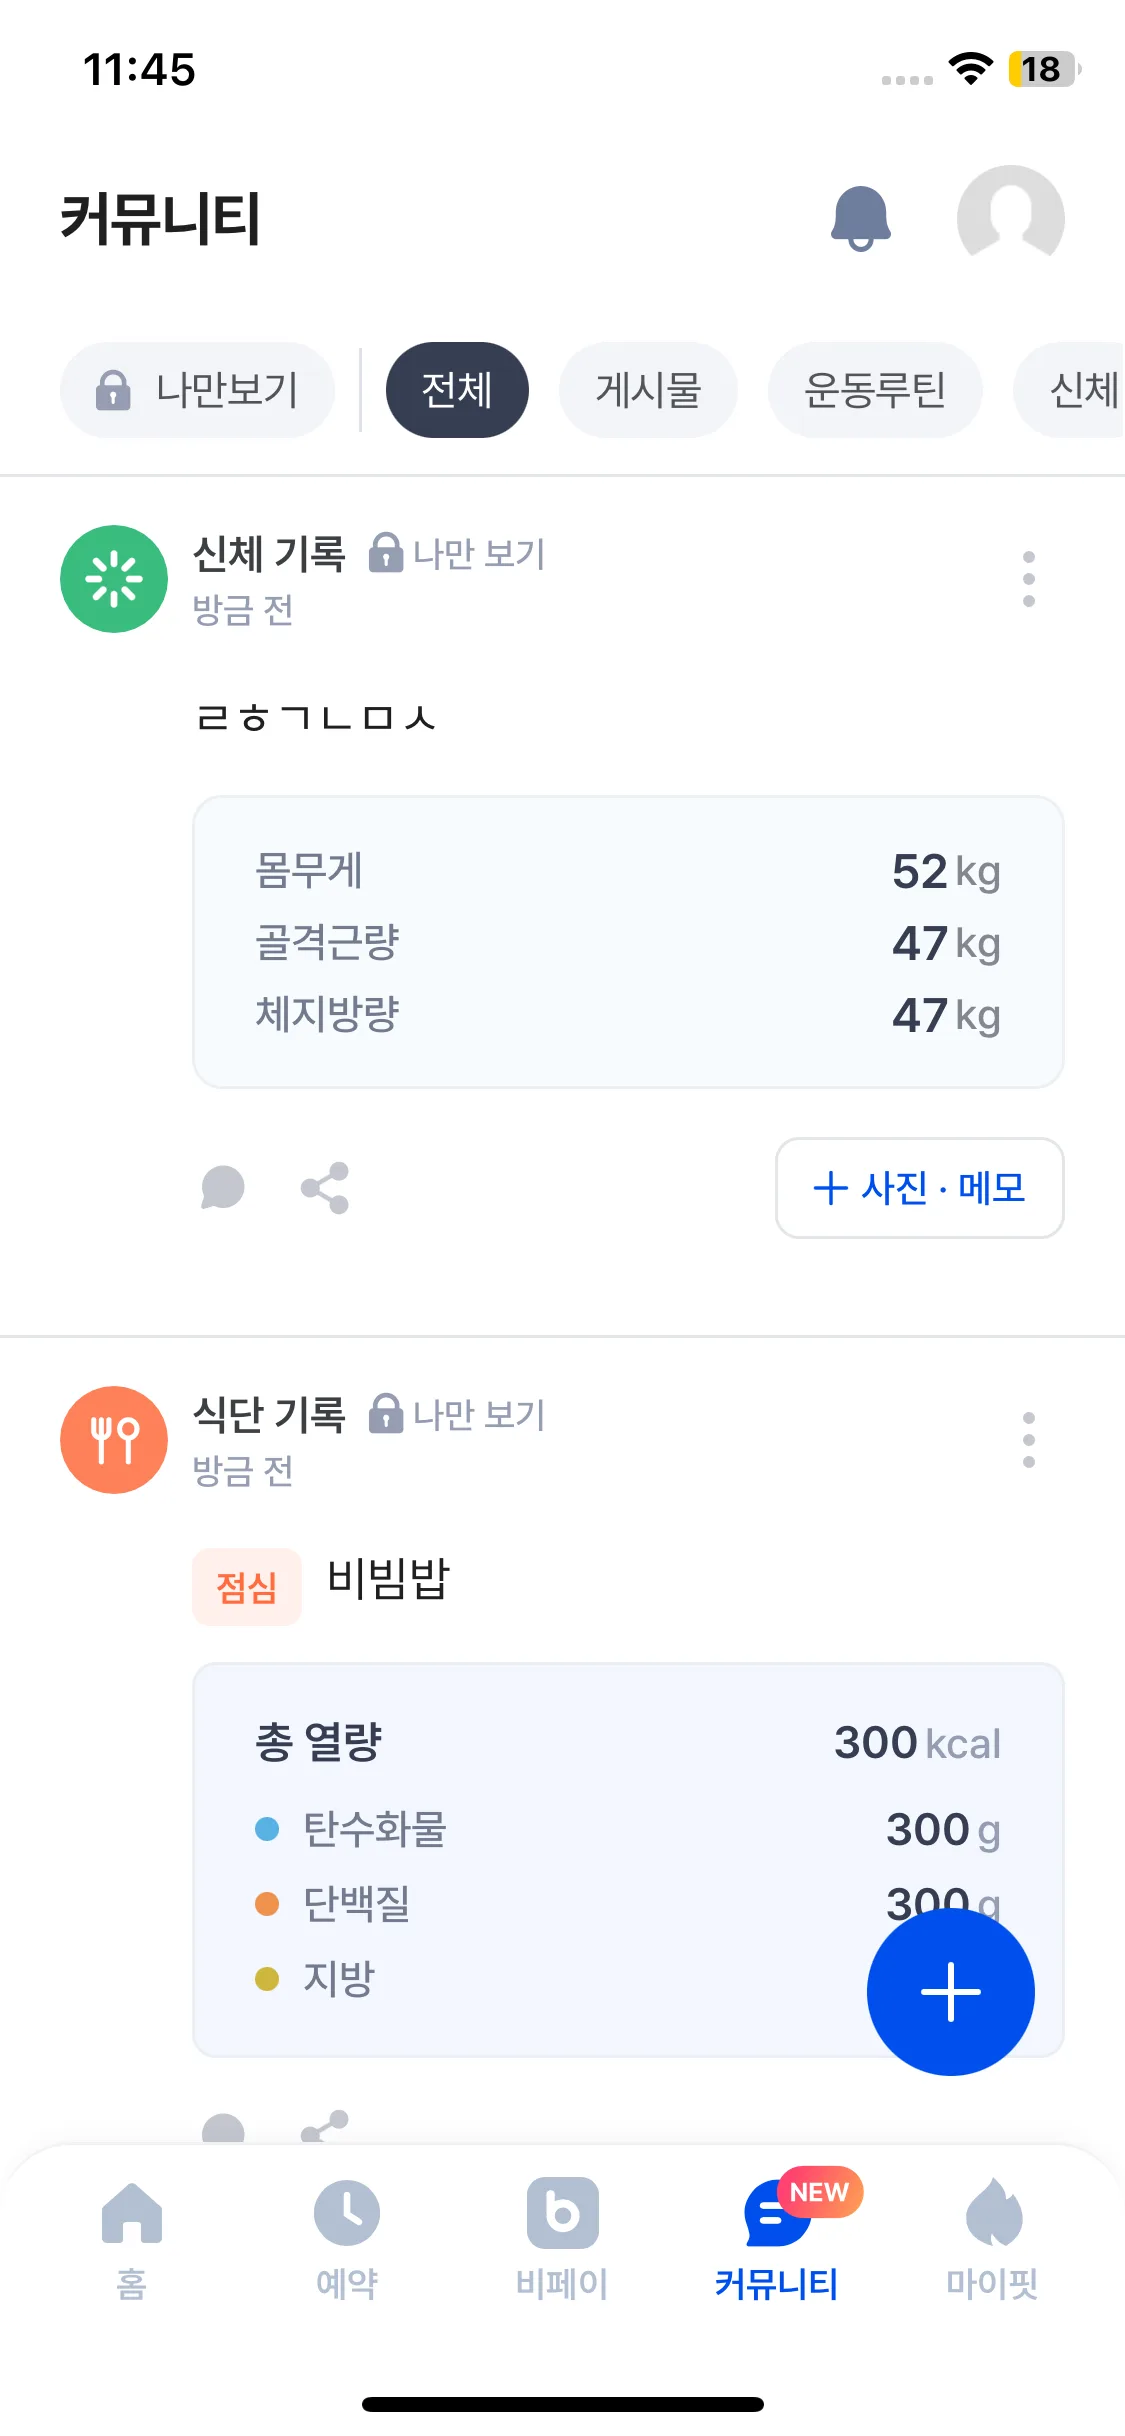Tap comment icon on 신체 기록 post

pos(223,1188)
